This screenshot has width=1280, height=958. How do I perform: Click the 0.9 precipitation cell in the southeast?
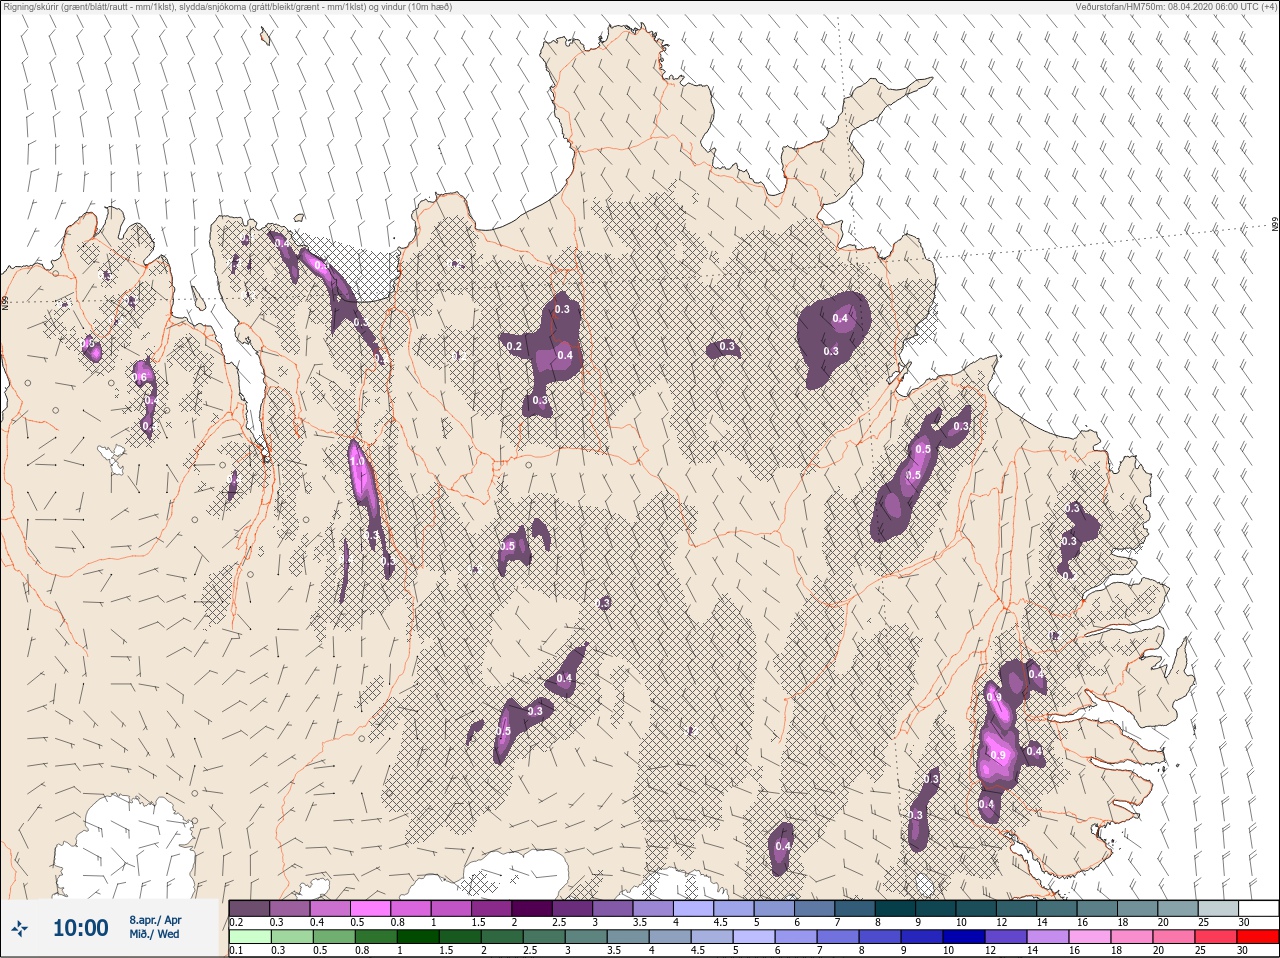coord(996,753)
